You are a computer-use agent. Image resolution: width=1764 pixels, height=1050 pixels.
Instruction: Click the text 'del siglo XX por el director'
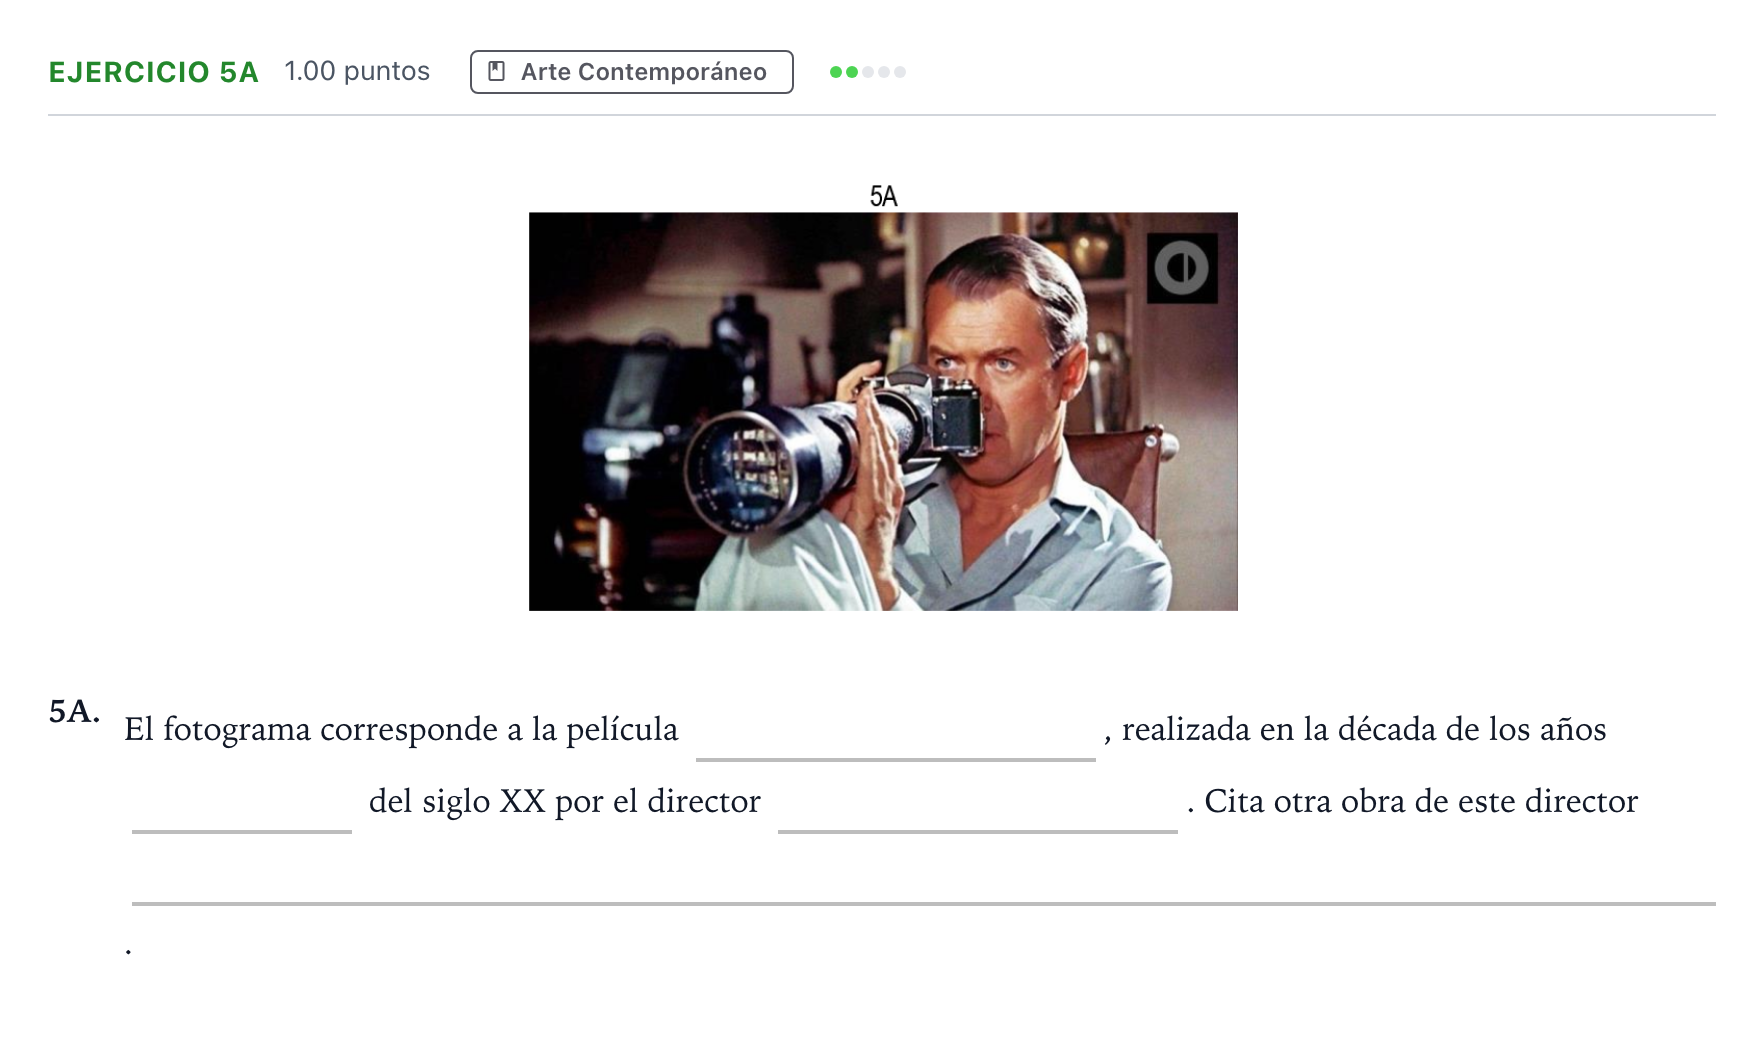[x=565, y=801]
